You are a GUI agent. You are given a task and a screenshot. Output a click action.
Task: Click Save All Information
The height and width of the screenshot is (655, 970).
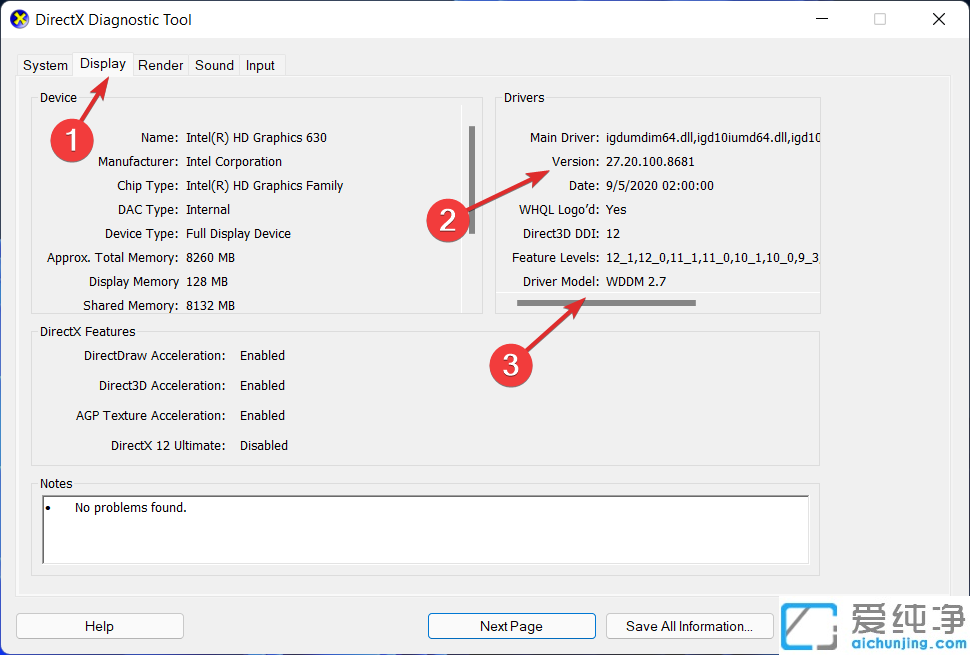(x=690, y=626)
